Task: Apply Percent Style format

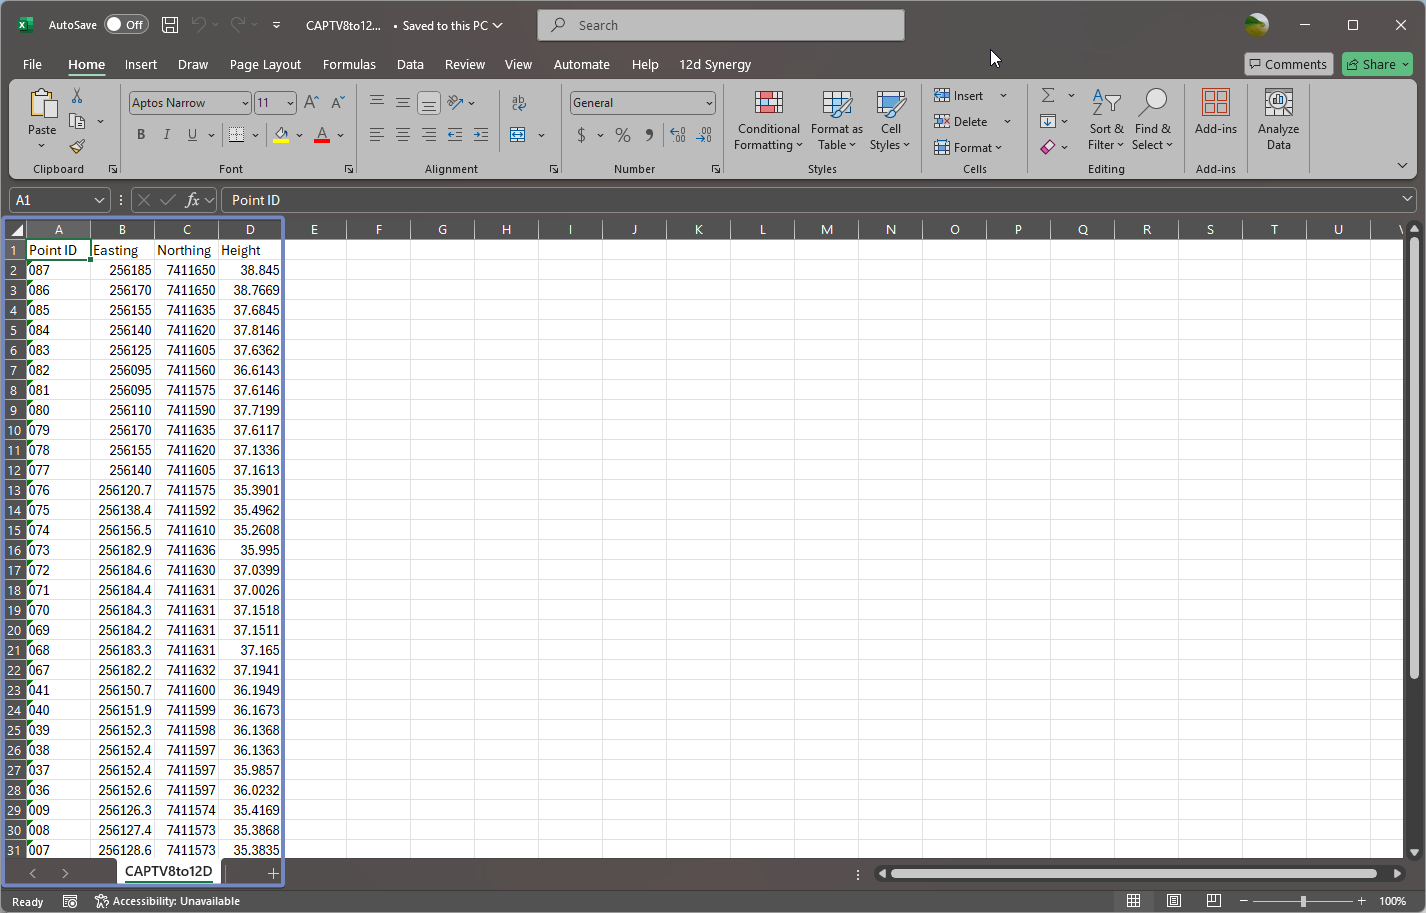Action: tap(623, 135)
